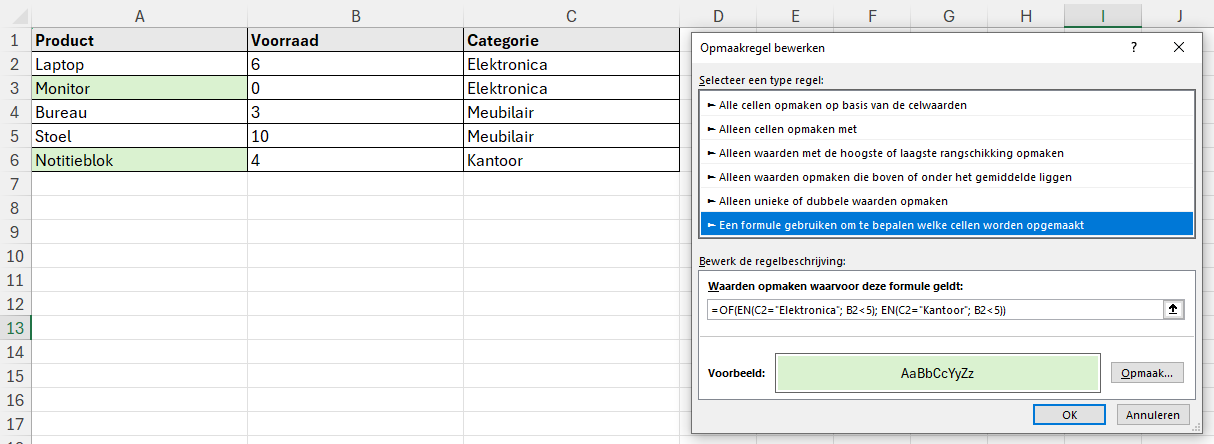The image size is (1214, 444).
Task: Click the collapse dialog icon beside formula field
Action: 1173,310
